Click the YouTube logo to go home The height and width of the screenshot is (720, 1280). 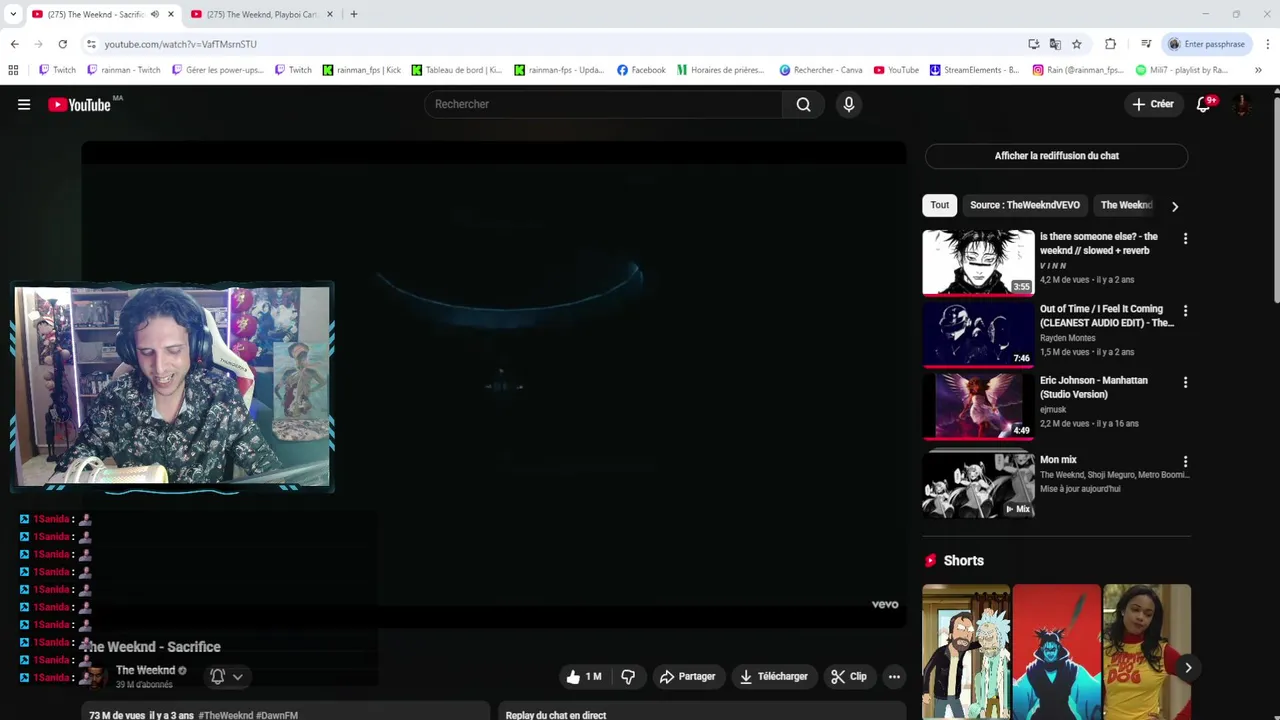pyautogui.click(x=80, y=104)
